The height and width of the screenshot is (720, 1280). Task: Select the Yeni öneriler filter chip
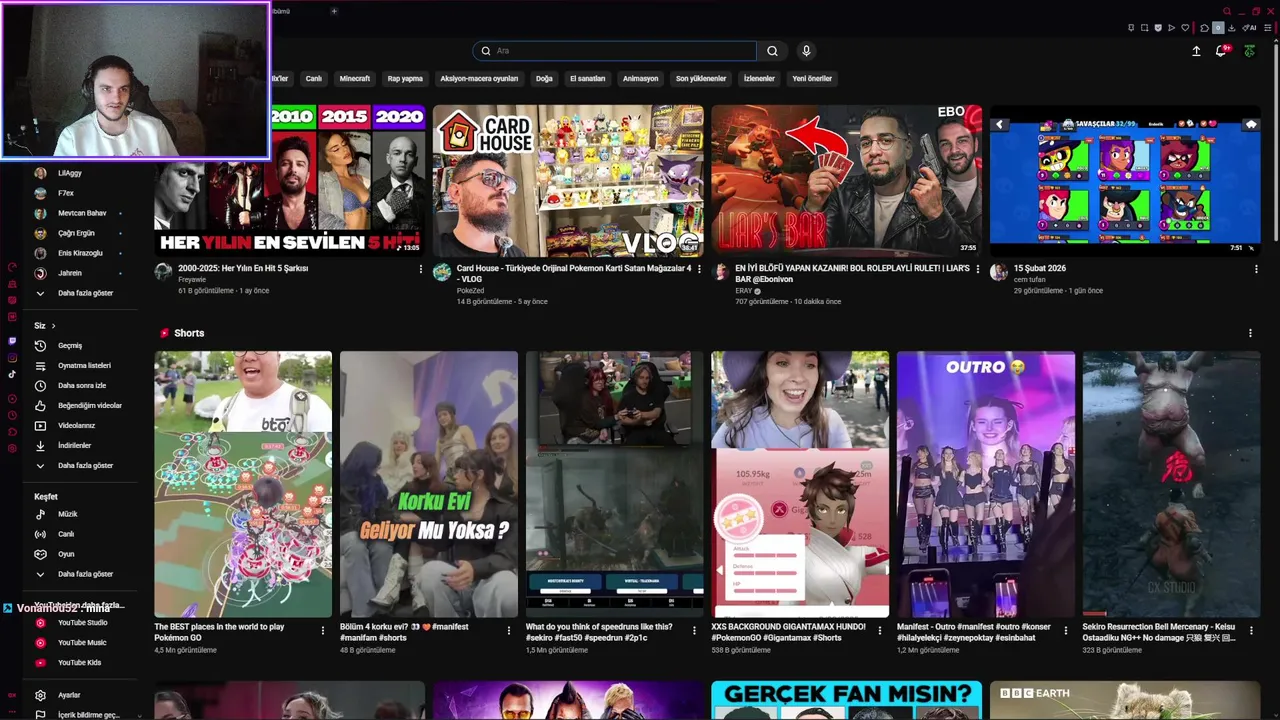click(812, 78)
